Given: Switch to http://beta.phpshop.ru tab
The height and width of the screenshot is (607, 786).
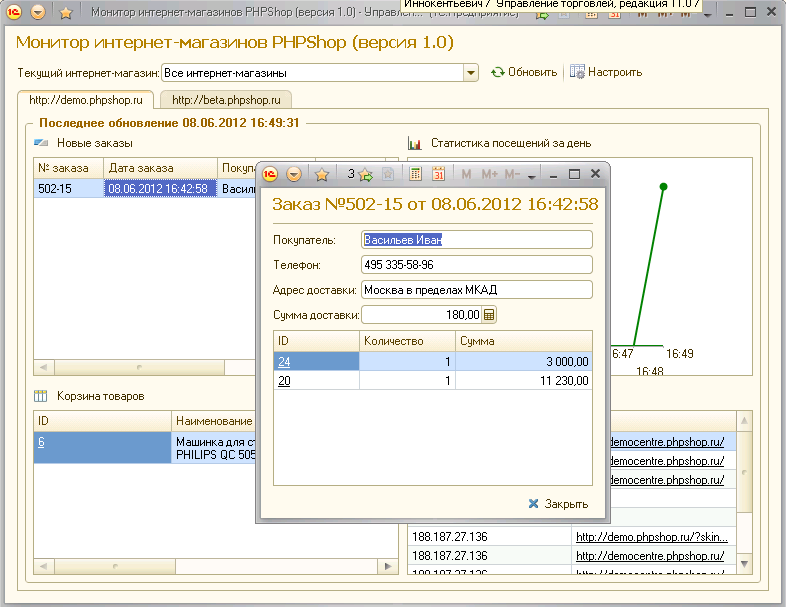Looking at the screenshot, I should click(226, 100).
